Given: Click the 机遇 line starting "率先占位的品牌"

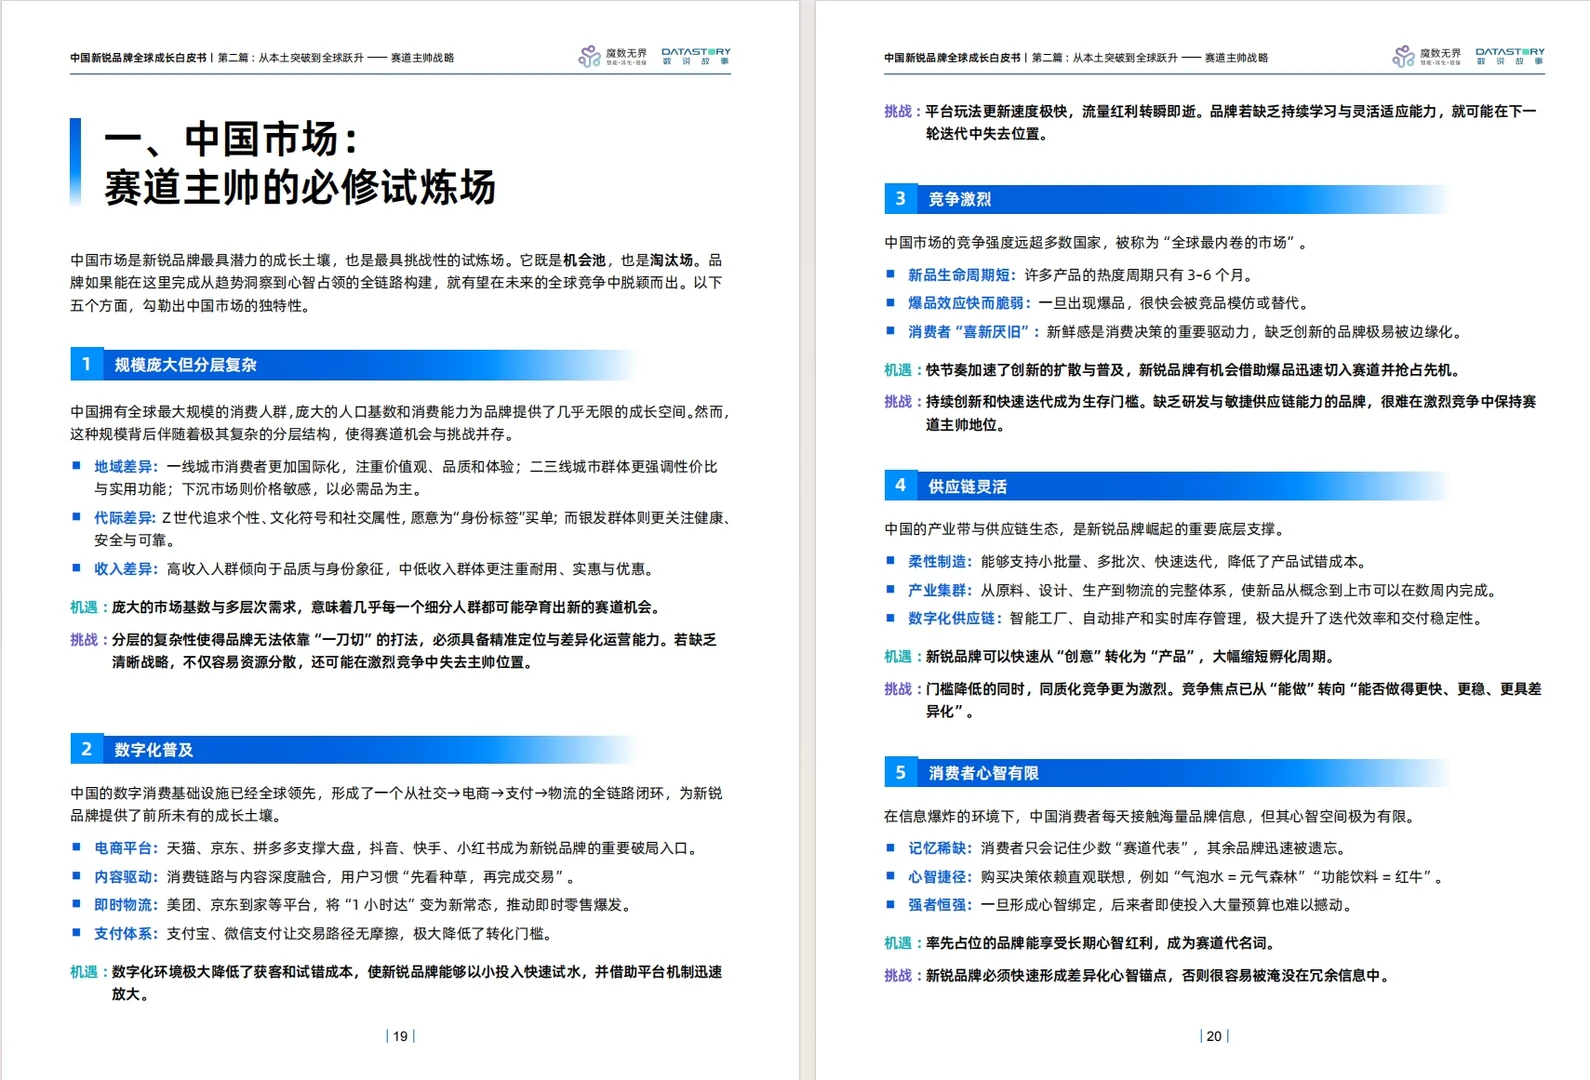Looking at the screenshot, I should pyautogui.click(x=1081, y=943).
